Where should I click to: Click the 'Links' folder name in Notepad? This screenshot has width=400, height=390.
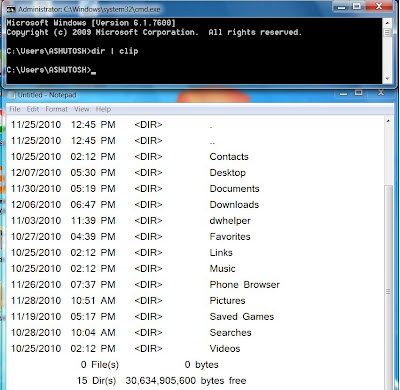coord(221,253)
